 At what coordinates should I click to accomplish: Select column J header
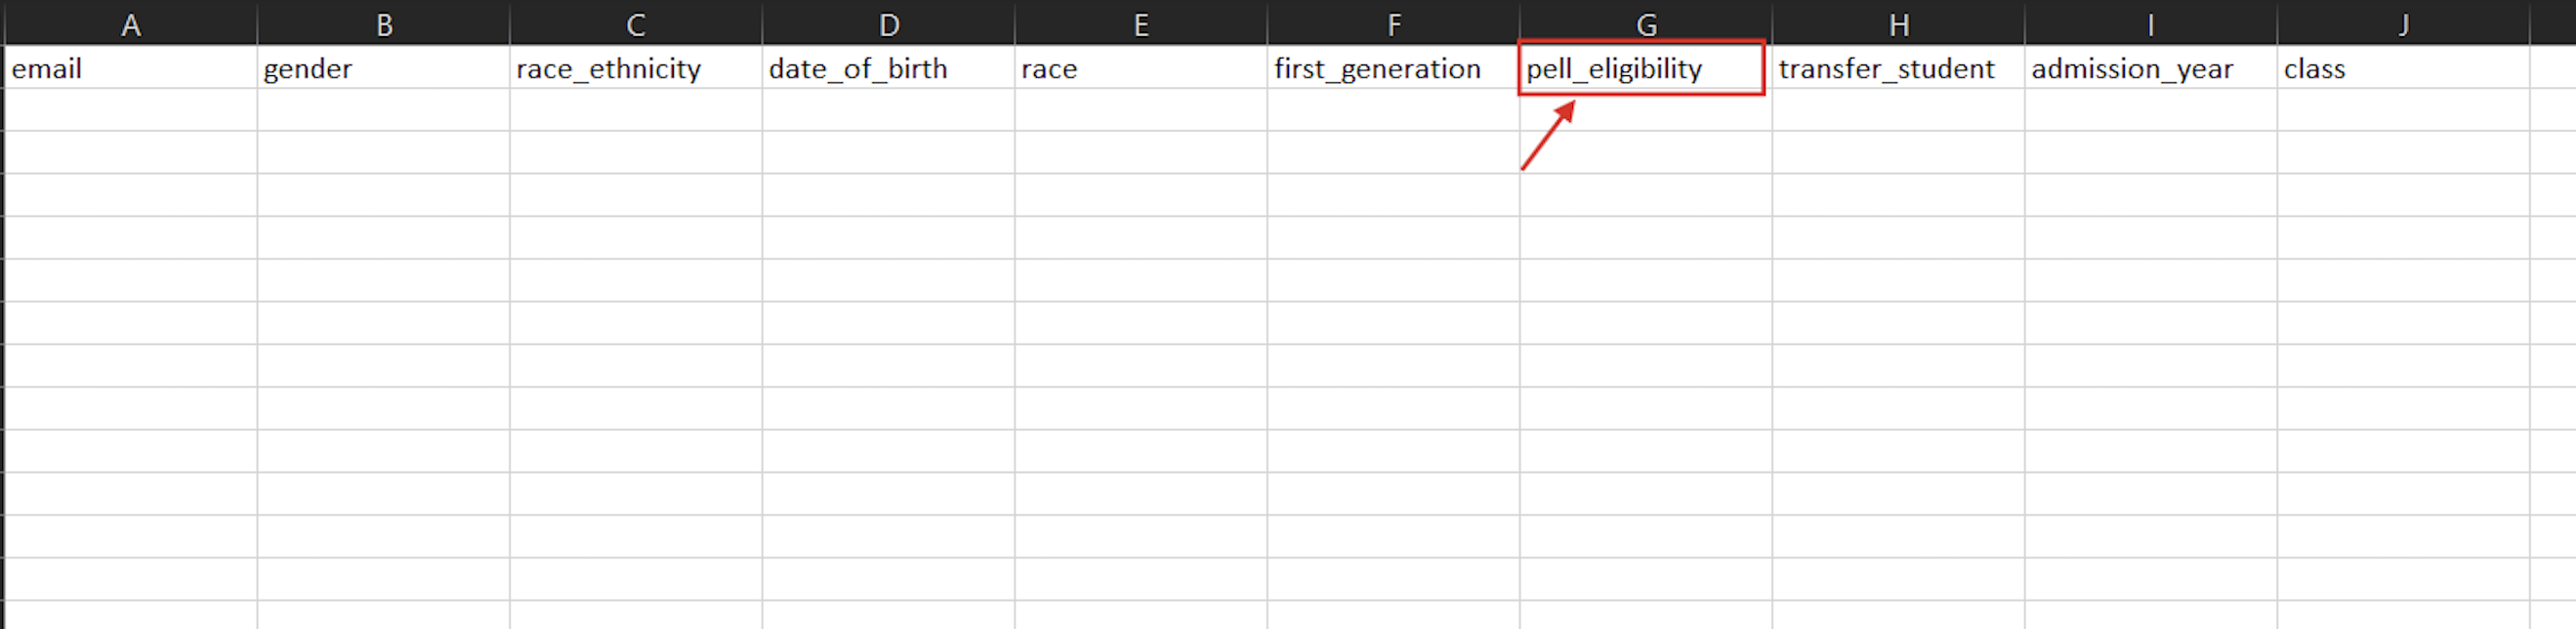tap(2404, 24)
